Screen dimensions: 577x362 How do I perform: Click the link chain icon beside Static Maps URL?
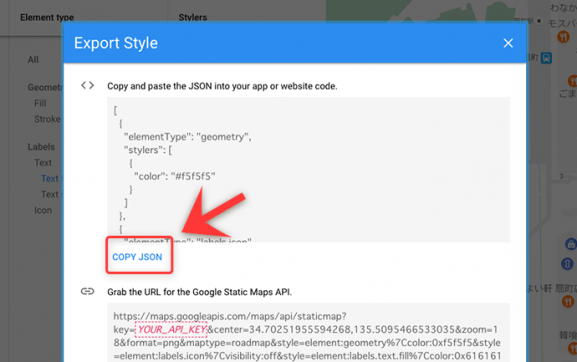[88, 291]
